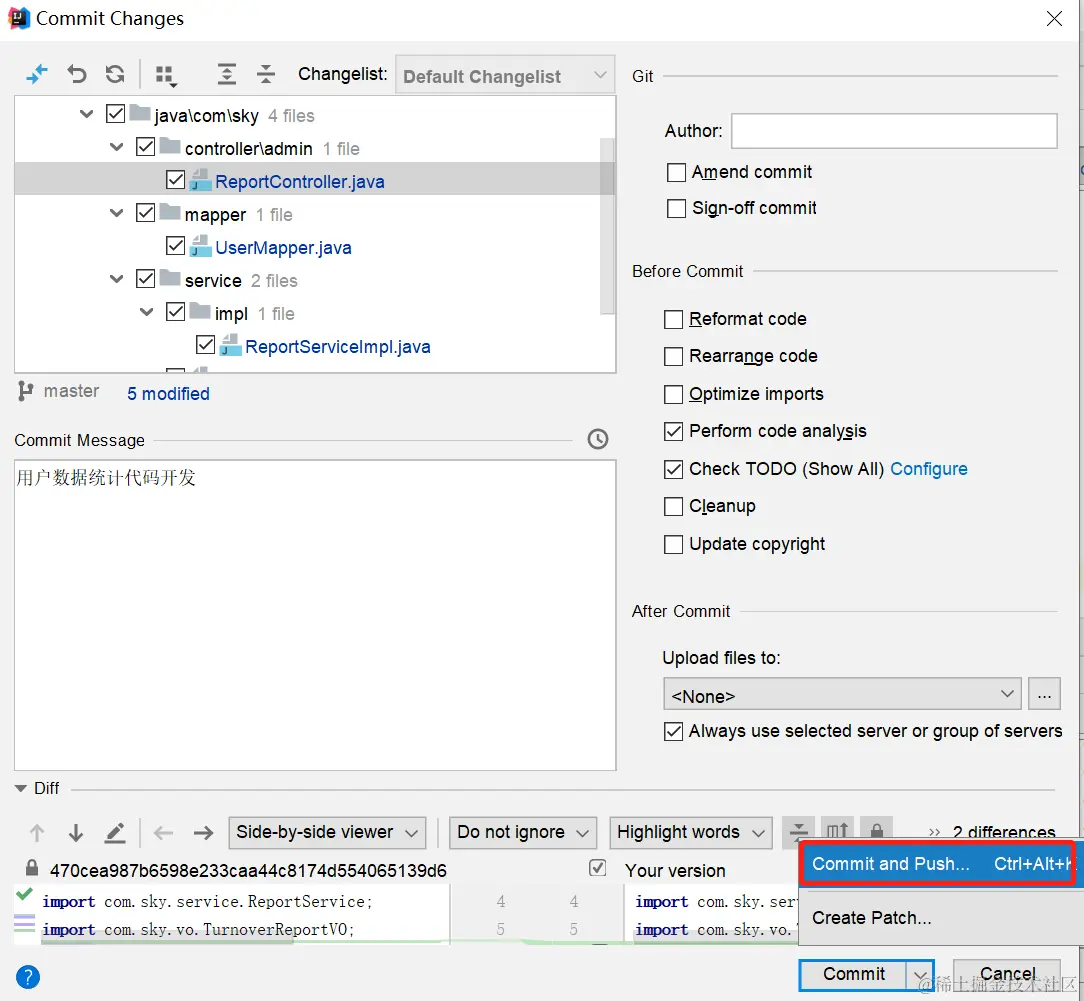This screenshot has height=1001, width=1084.
Task: Click the lock icon in diff toolbar
Action: coord(877,831)
